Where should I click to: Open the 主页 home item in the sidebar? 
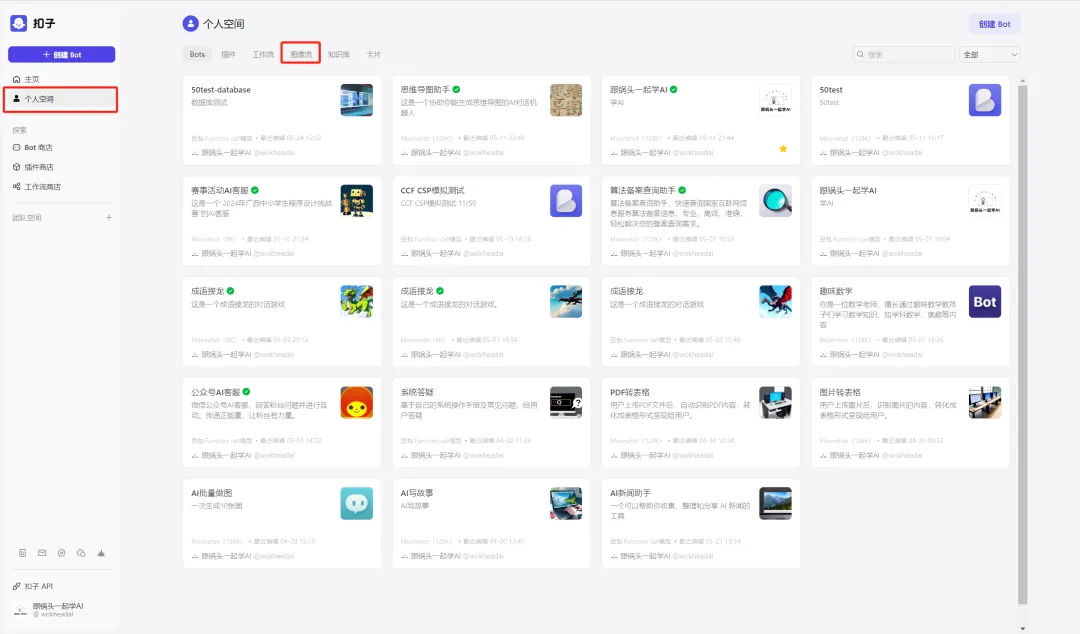27,79
